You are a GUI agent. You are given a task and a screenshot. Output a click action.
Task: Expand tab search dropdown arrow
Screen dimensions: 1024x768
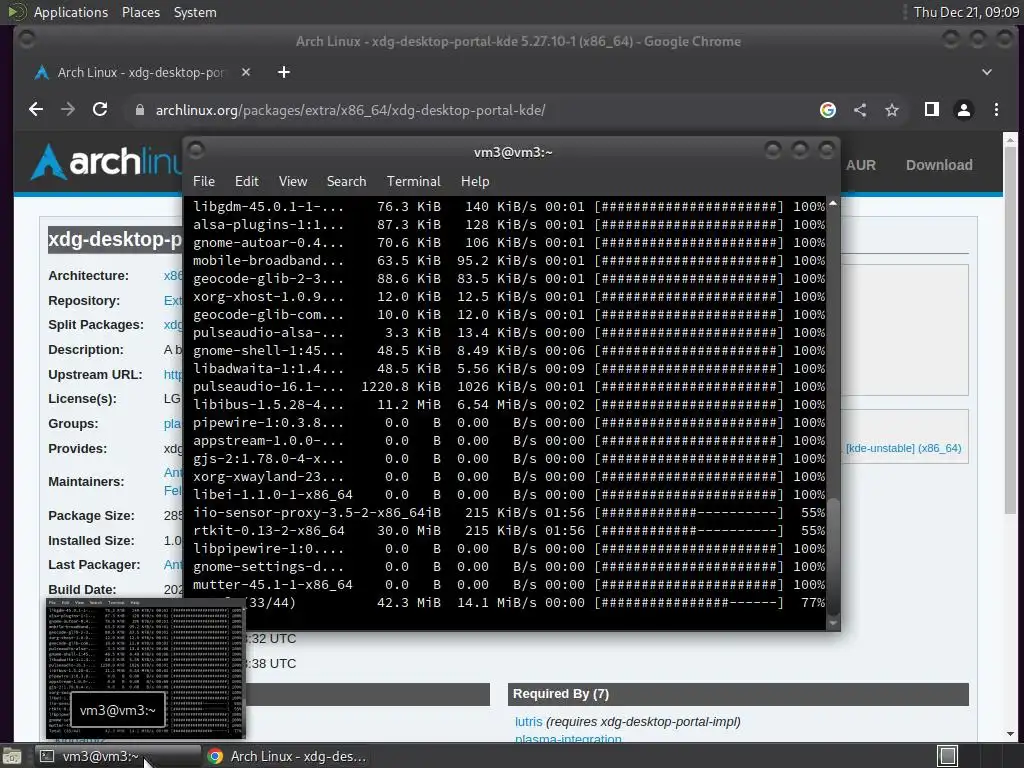[987, 72]
